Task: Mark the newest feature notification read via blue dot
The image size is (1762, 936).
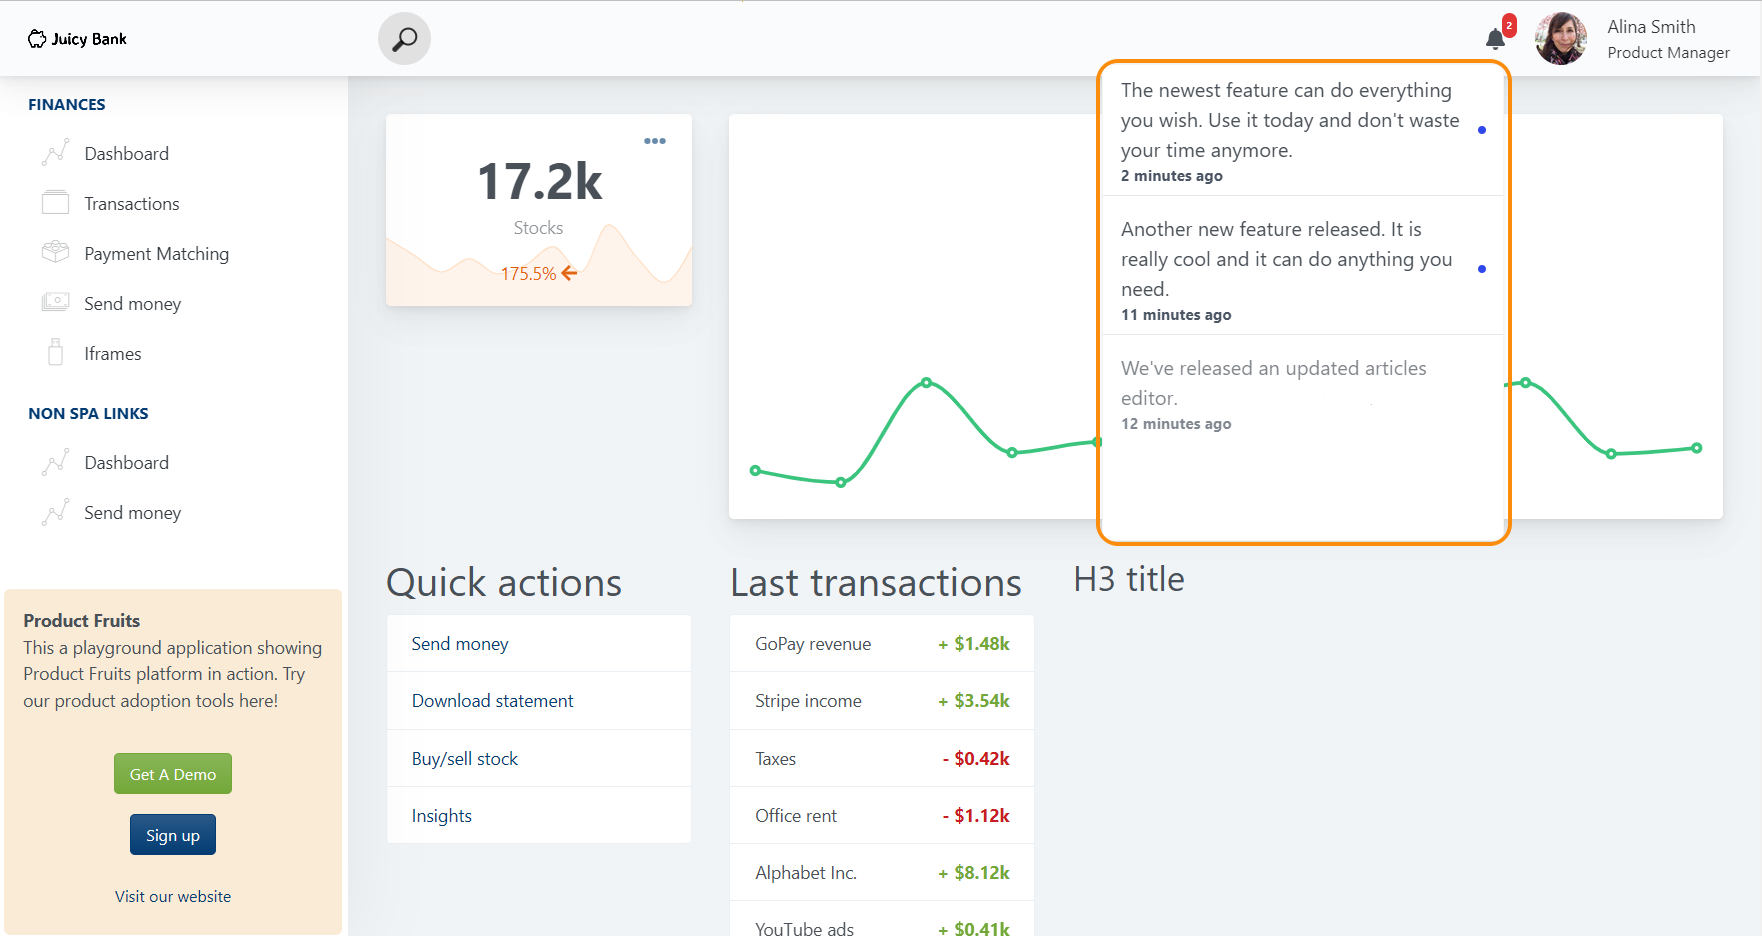Action: coord(1482,129)
